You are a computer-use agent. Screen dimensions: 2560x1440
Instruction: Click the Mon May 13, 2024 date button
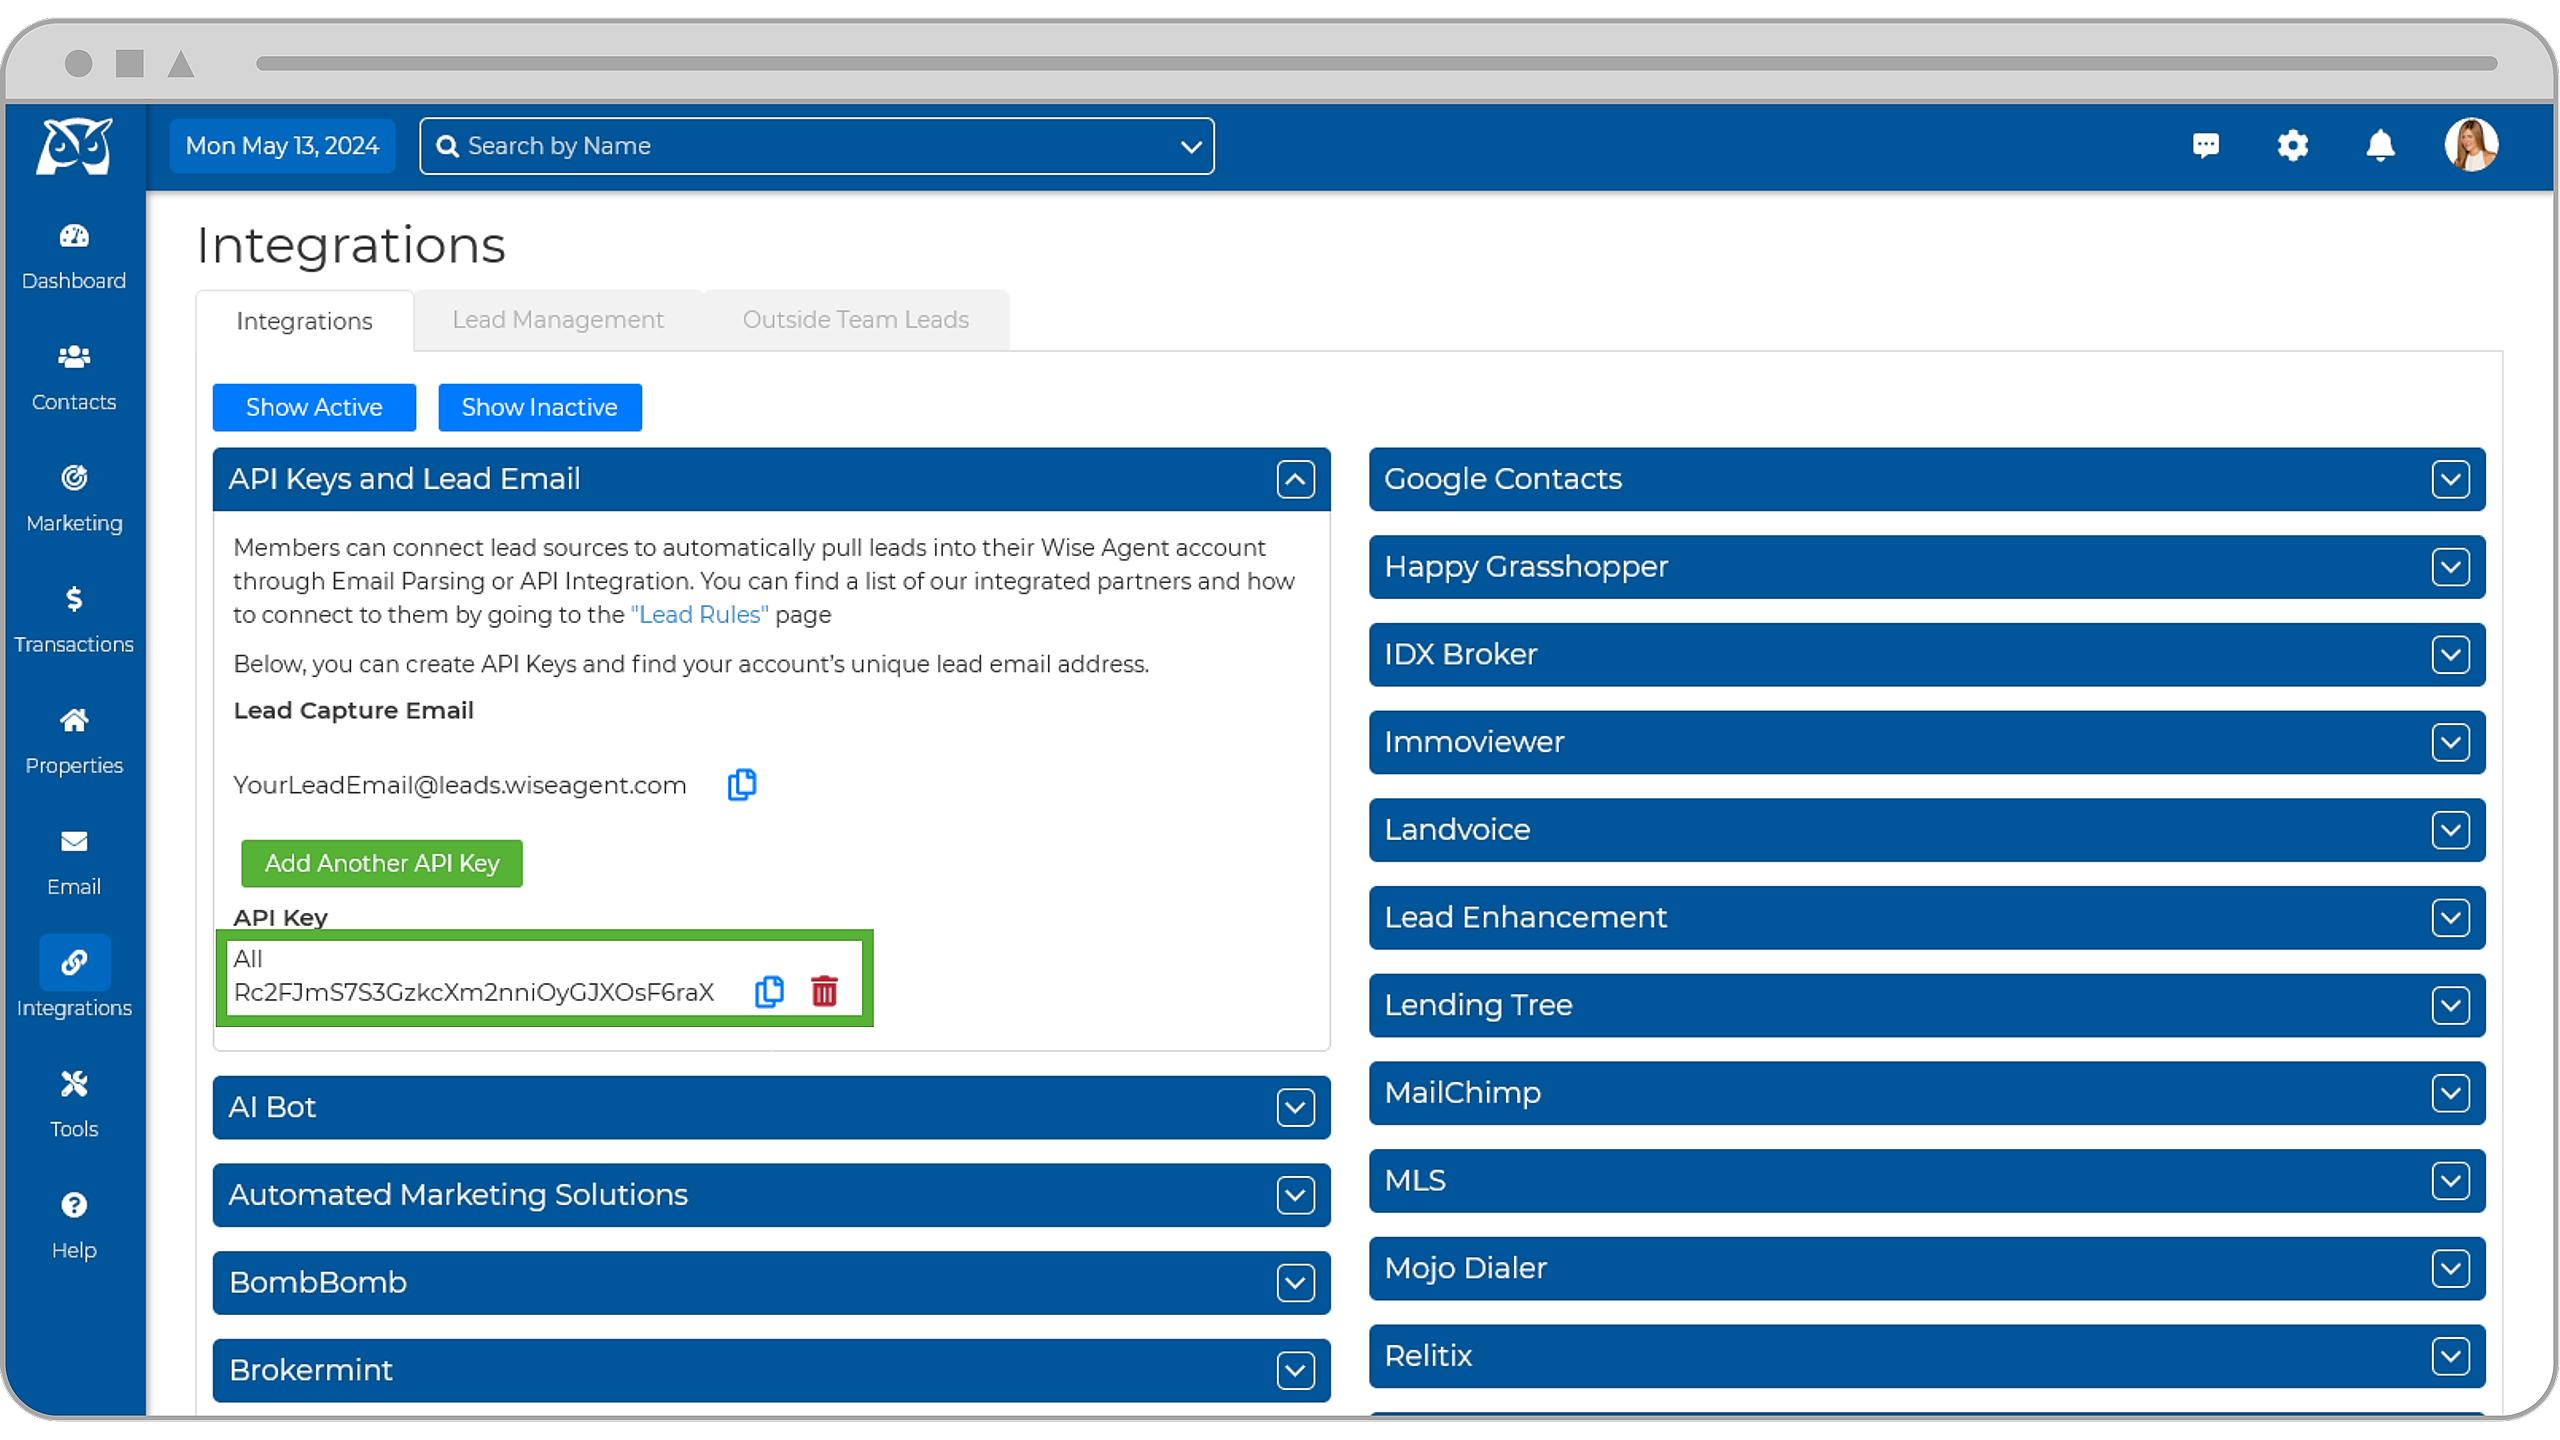point(282,146)
